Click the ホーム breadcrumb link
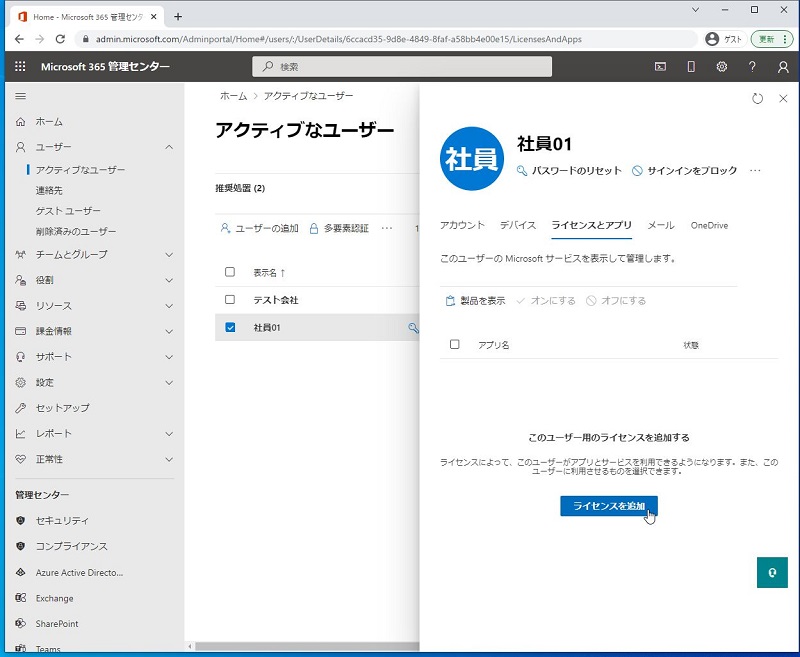The width and height of the screenshot is (800, 657). click(x=233, y=96)
